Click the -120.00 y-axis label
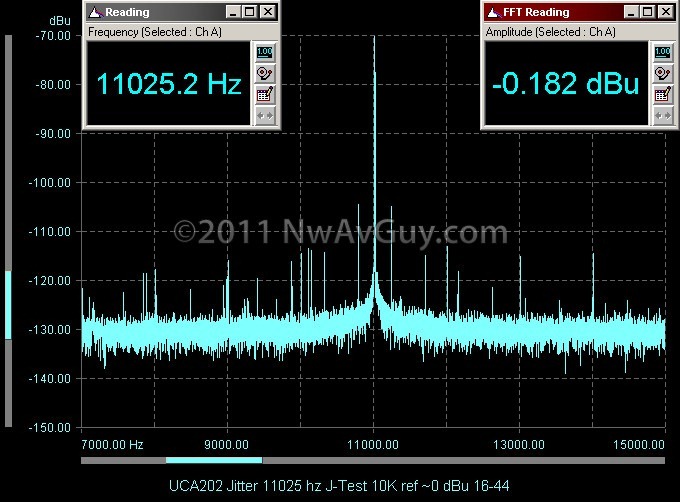 click(49, 281)
